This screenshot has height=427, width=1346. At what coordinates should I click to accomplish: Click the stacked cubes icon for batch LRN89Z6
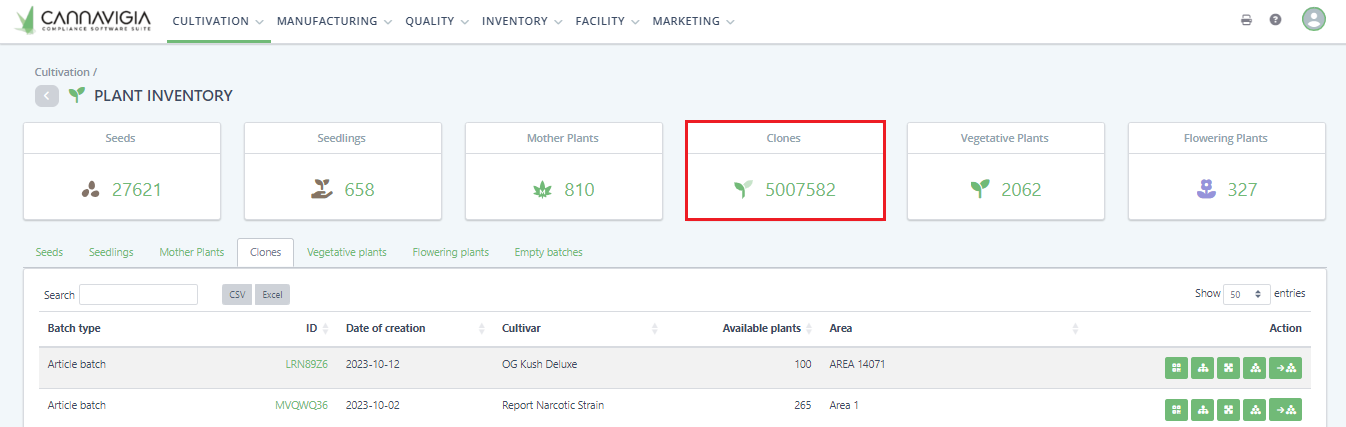1254,368
